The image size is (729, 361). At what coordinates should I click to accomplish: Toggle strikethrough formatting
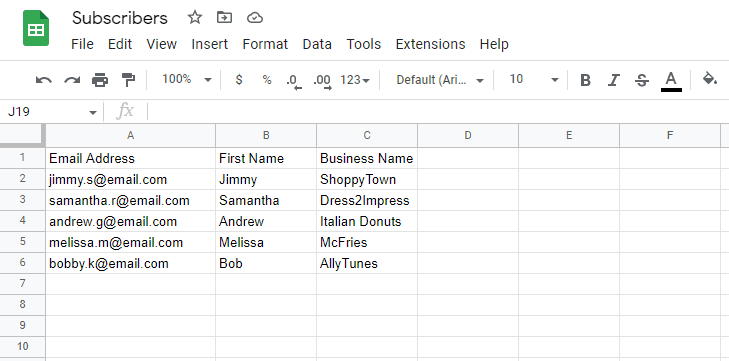pyautogui.click(x=642, y=80)
